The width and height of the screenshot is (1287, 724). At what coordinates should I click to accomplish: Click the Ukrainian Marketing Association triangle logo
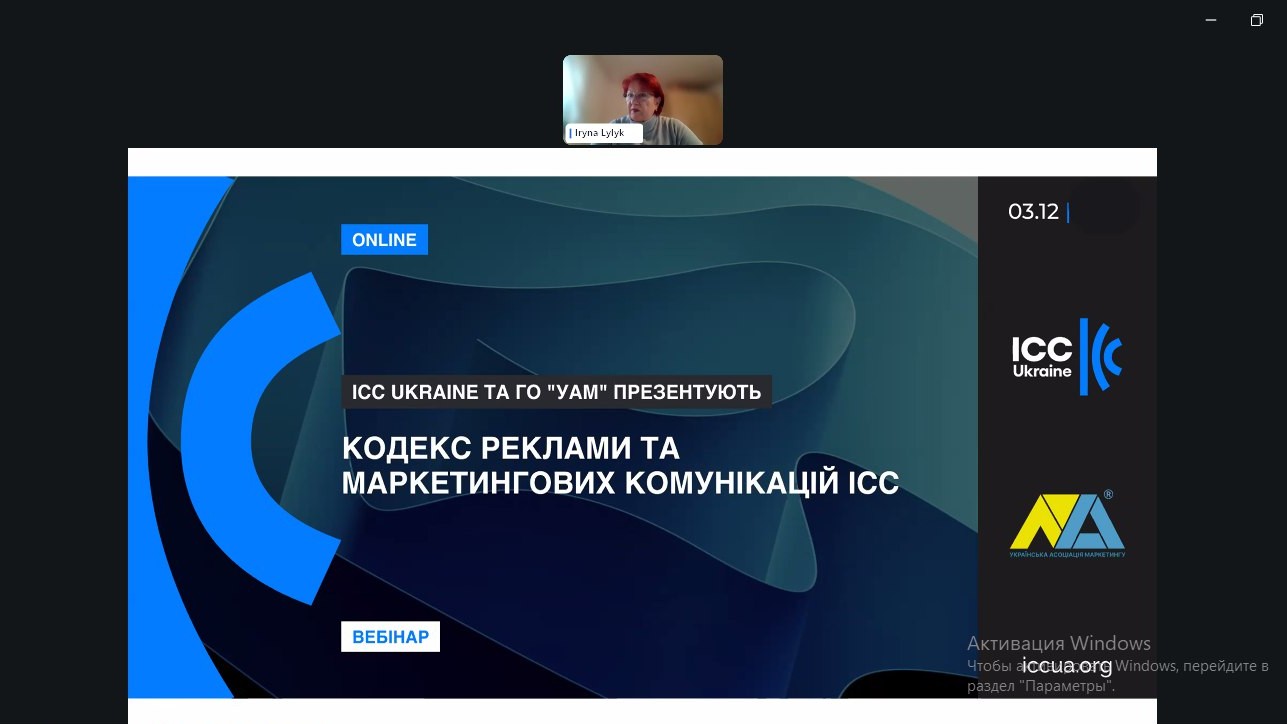(x=1066, y=520)
